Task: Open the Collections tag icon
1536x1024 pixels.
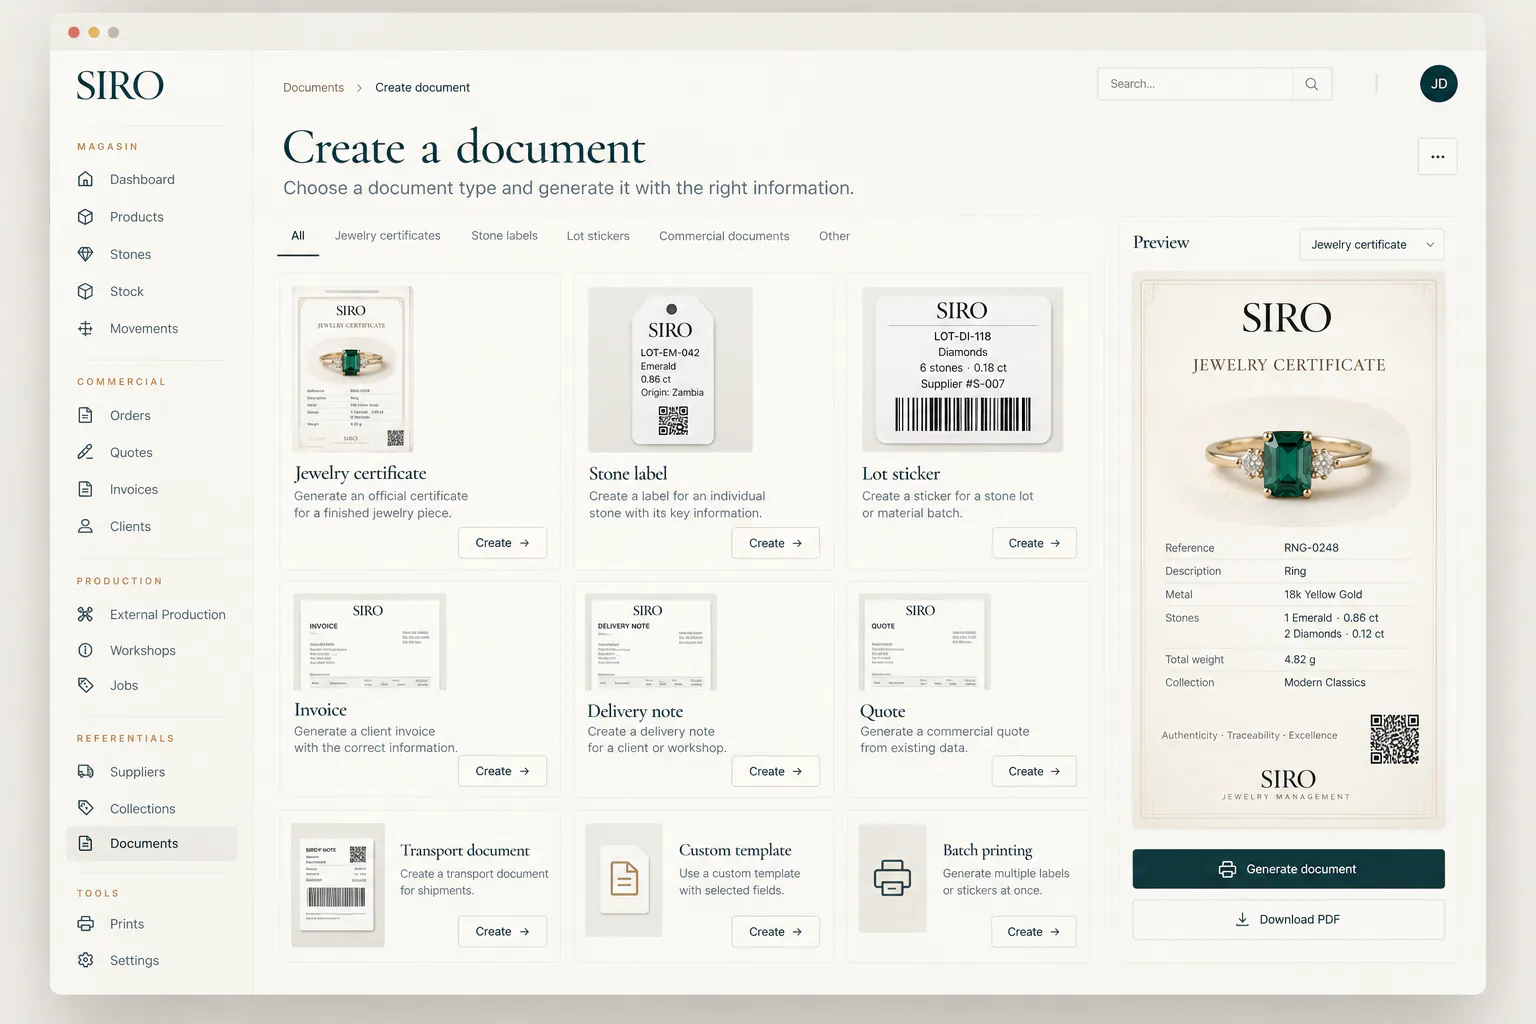Action: 86,808
